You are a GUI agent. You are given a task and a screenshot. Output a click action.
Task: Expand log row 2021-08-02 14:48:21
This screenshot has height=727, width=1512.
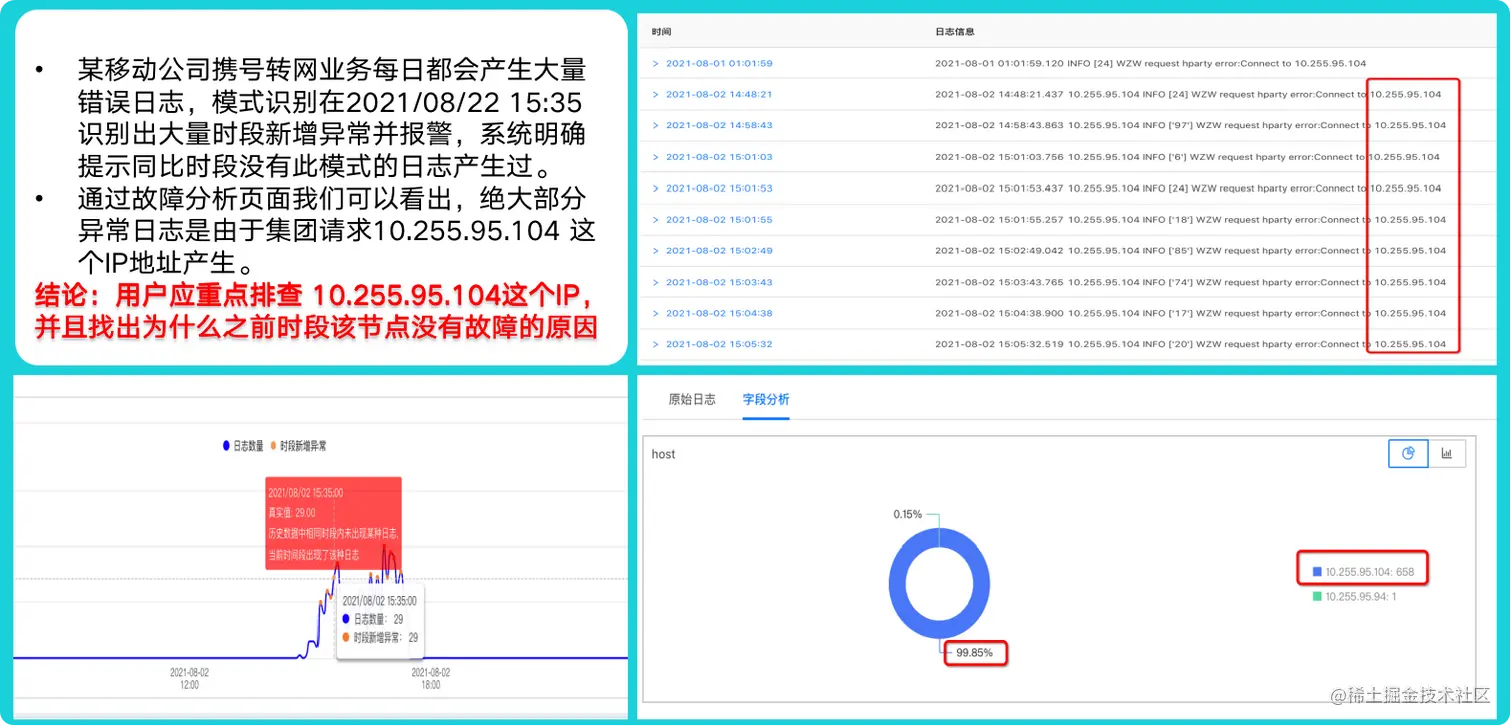tap(656, 94)
